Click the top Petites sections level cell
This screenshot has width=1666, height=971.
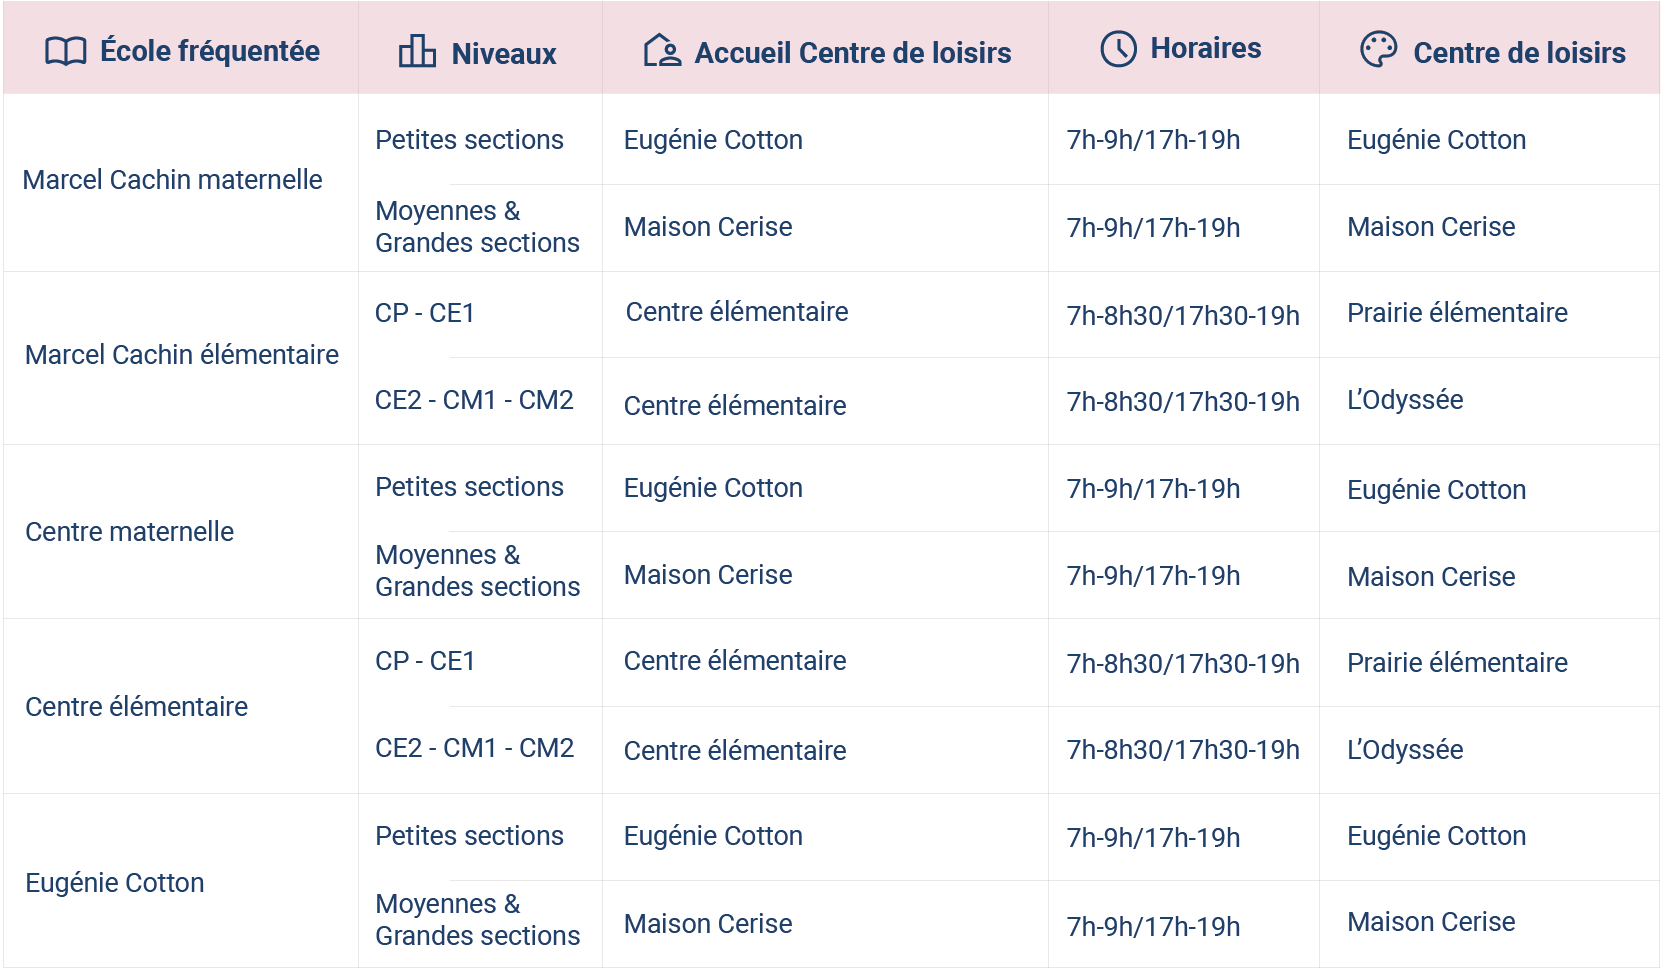[x=469, y=140]
